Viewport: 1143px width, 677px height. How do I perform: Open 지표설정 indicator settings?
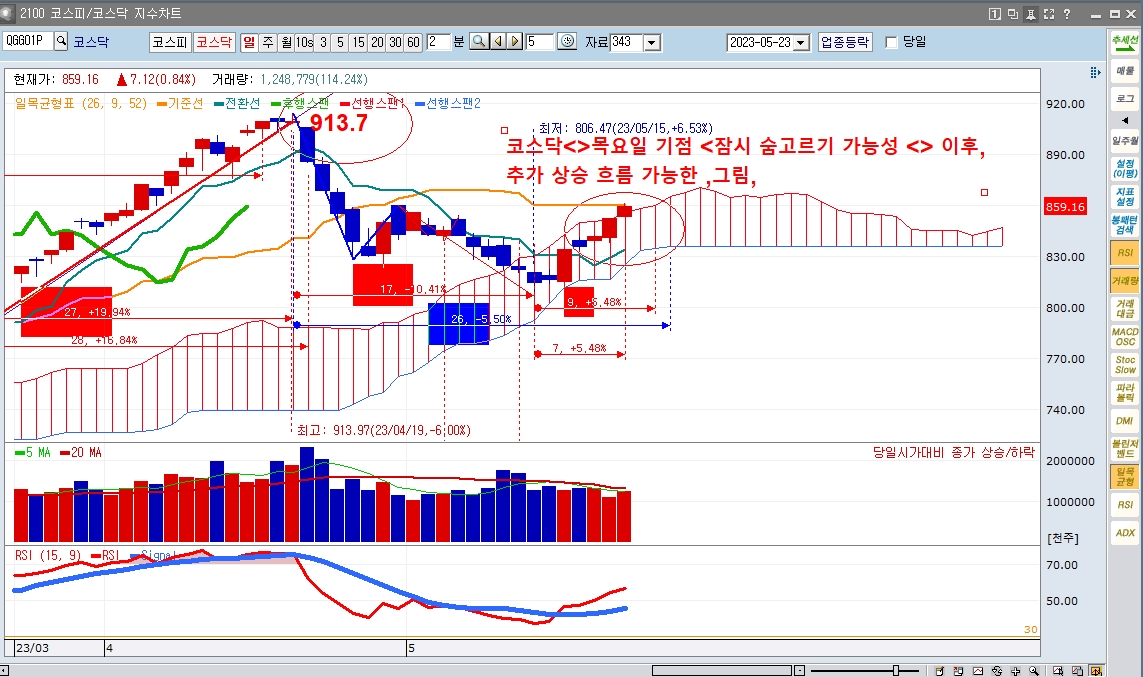[1125, 197]
